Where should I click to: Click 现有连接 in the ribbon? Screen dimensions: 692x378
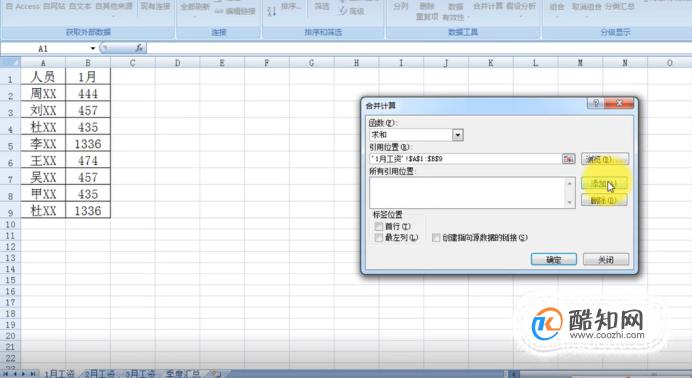click(x=155, y=6)
